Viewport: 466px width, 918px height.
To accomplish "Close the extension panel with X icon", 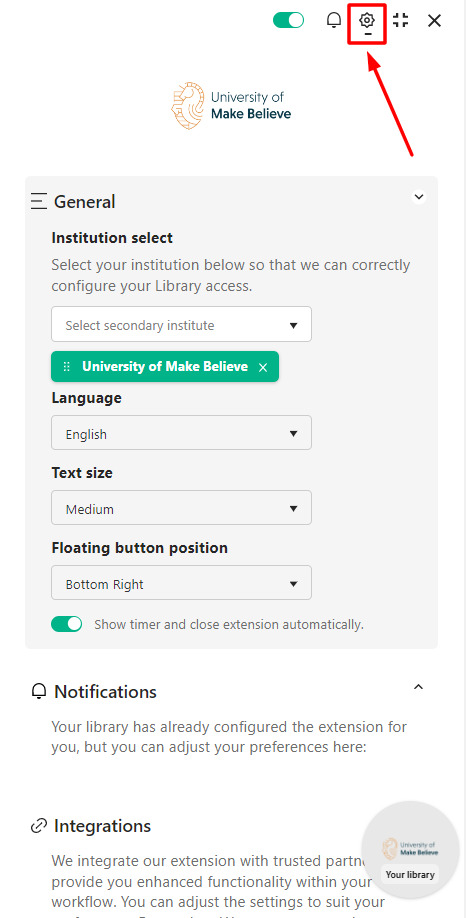I will [434, 21].
